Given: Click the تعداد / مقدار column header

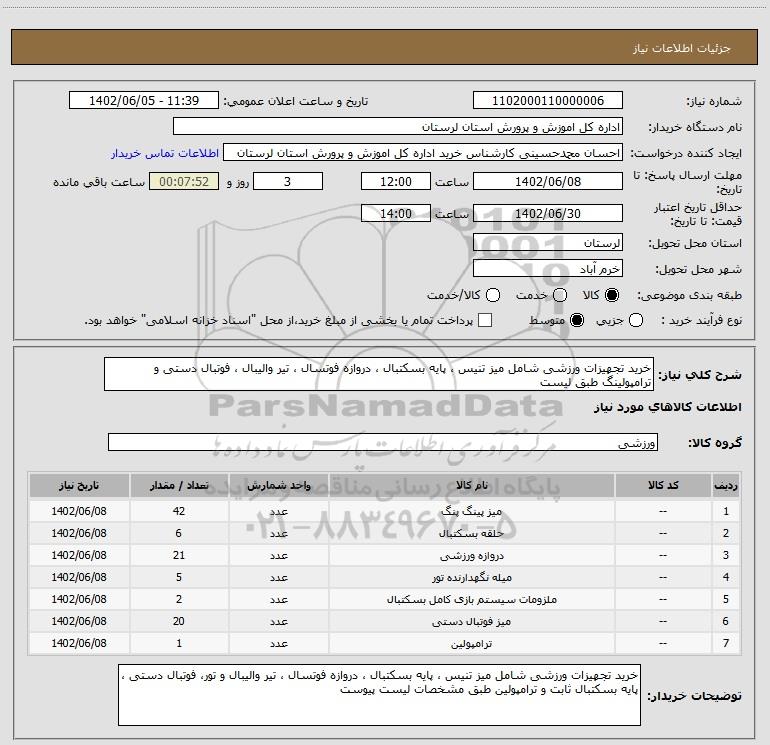Looking at the screenshot, I should point(179,485).
